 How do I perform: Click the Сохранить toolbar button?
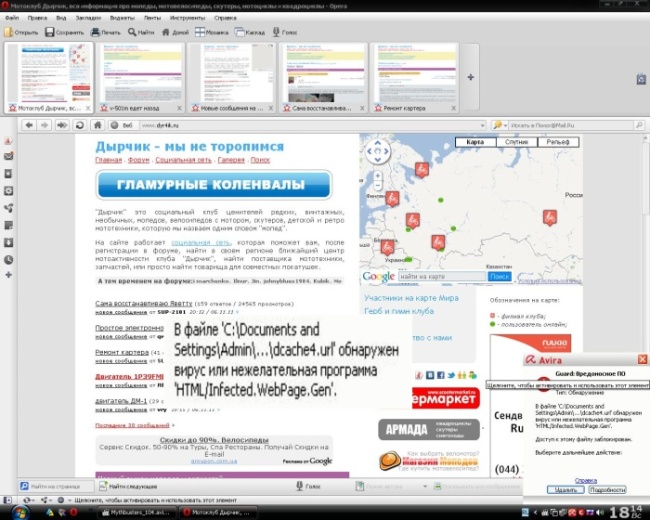(x=64, y=32)
